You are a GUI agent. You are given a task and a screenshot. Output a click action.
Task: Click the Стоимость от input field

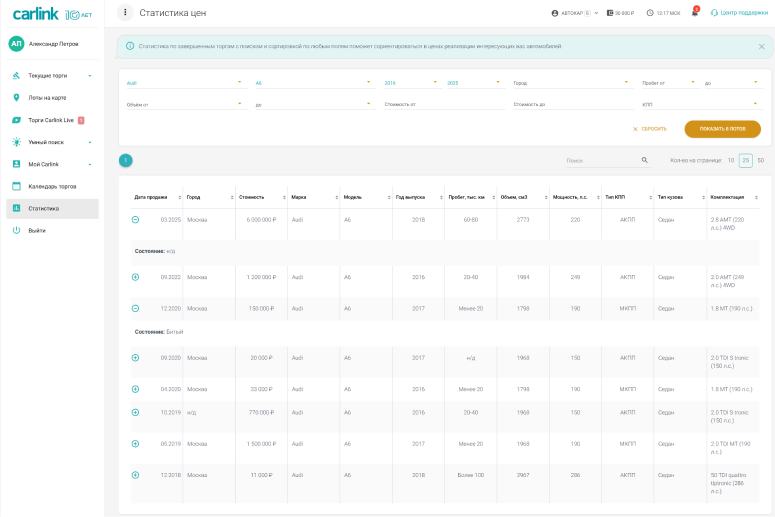[441, 104]
